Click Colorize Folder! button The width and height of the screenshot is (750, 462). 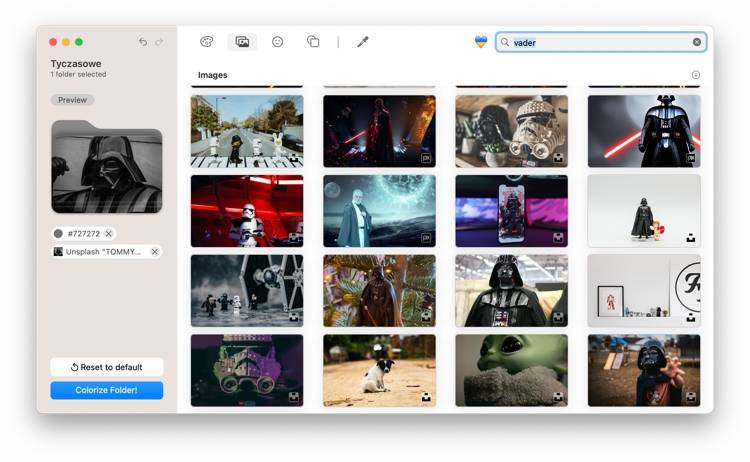[x=107, y=390]
